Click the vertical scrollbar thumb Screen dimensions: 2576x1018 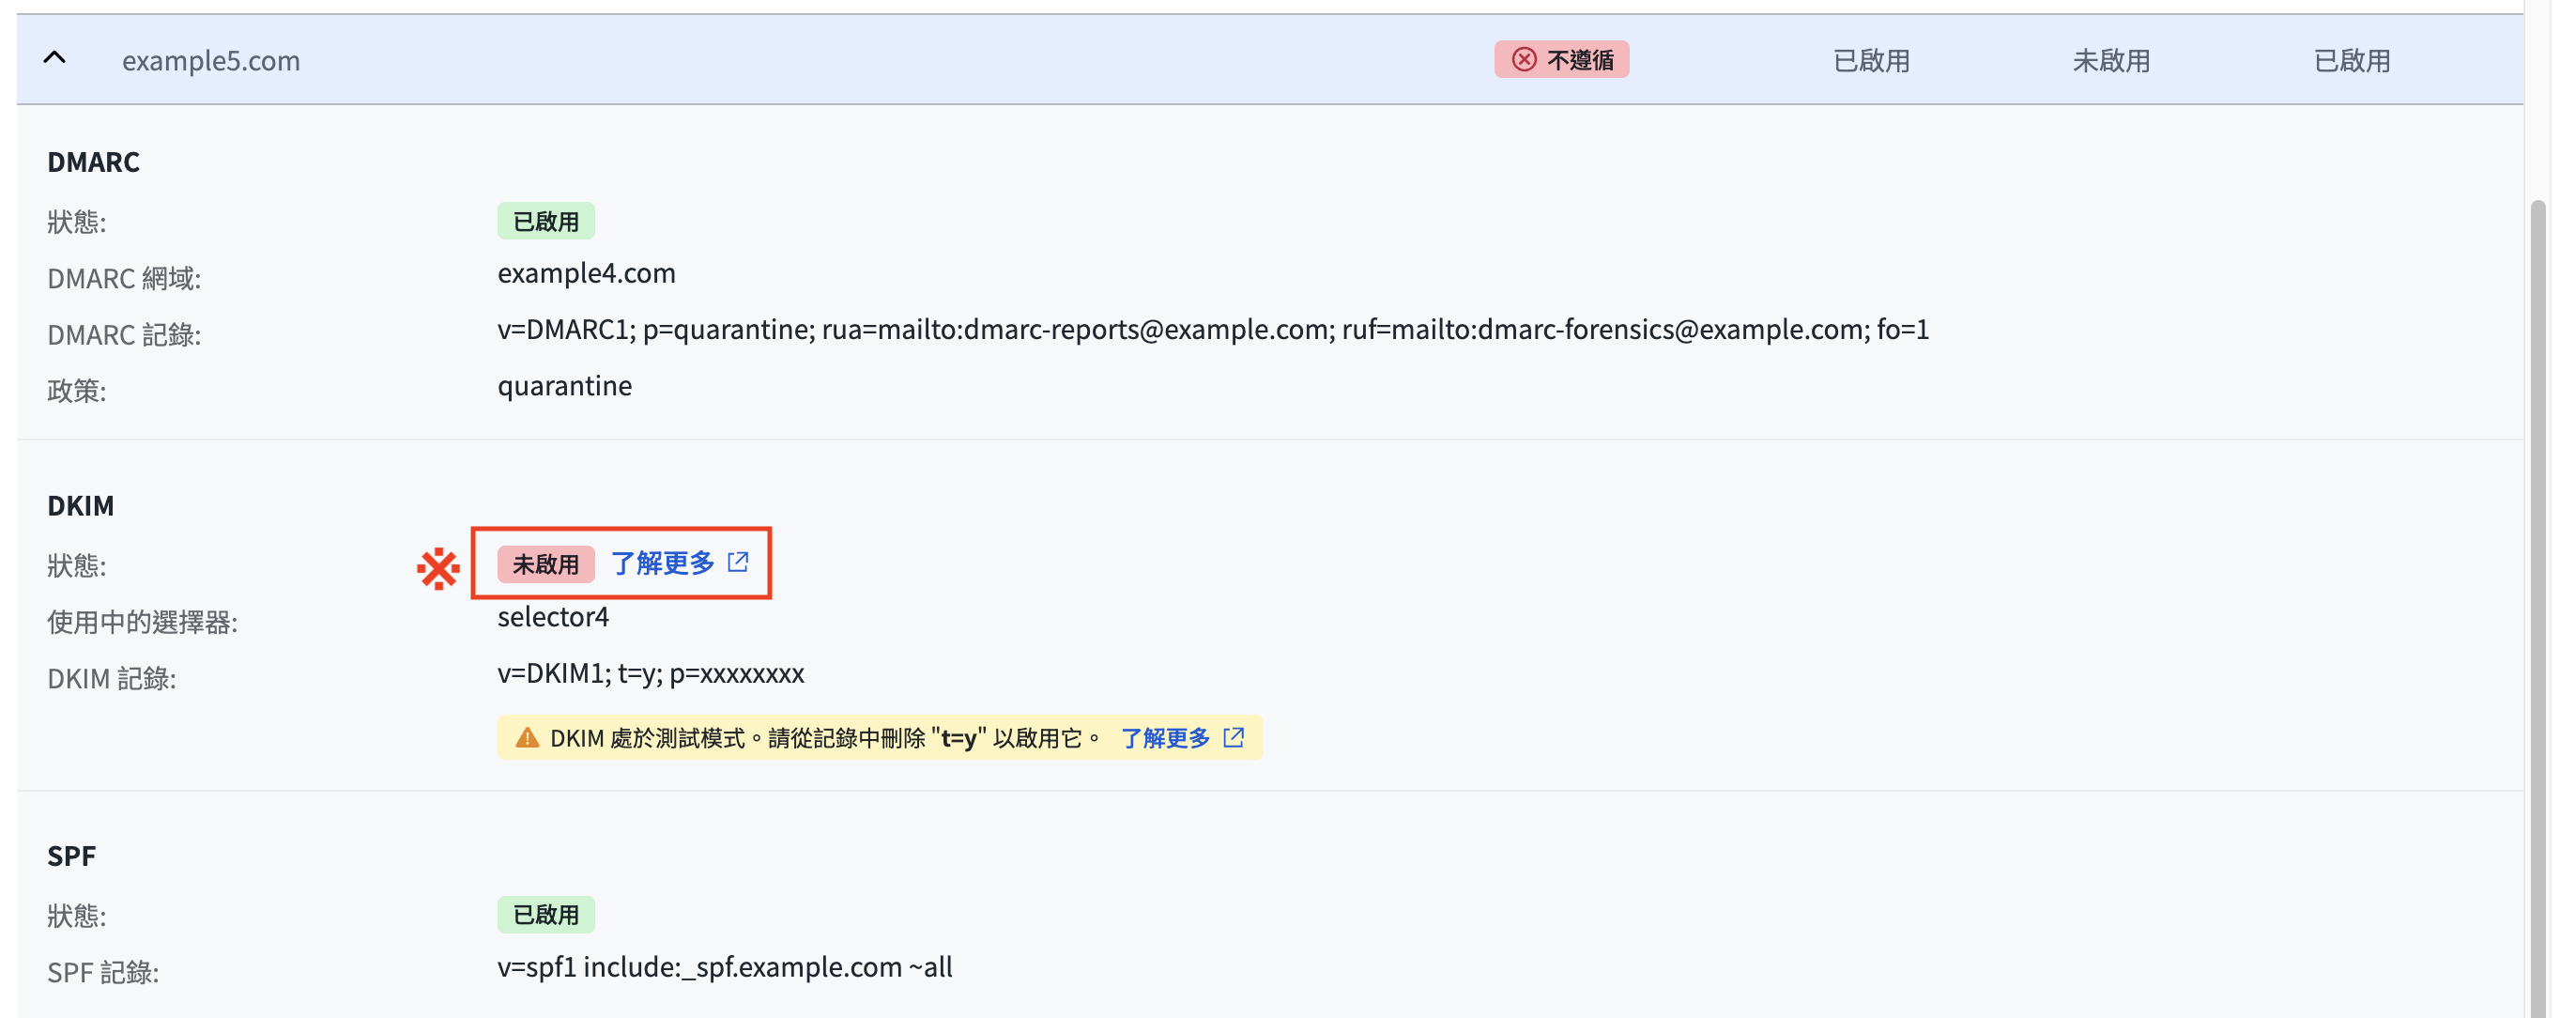click(2537, 608)
